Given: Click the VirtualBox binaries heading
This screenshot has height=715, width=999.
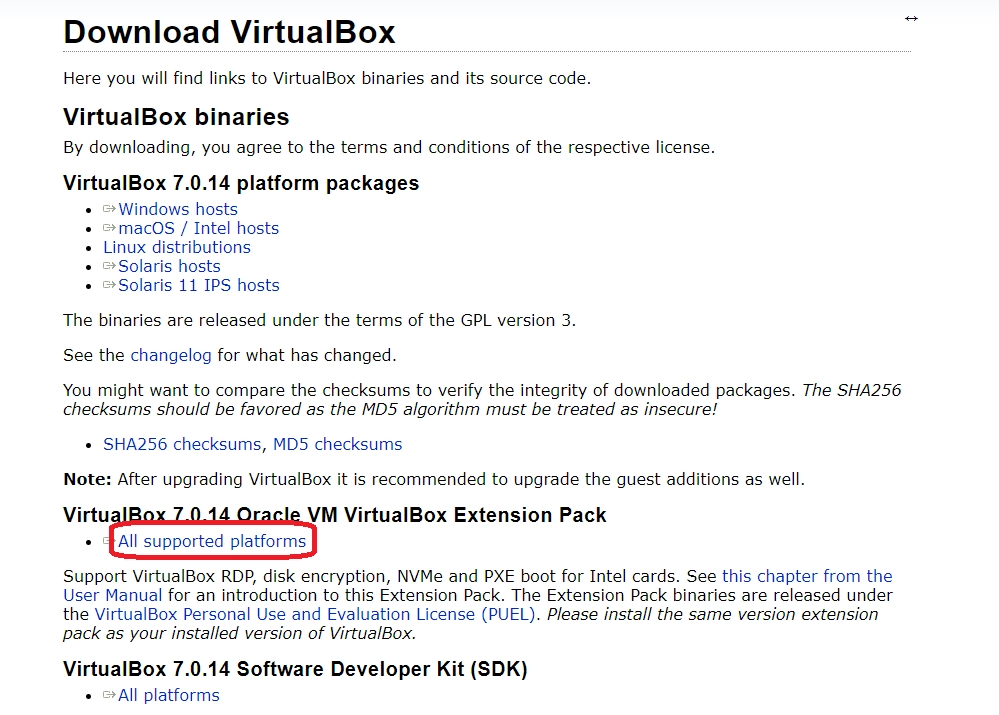Looking at the screenshot, I should tap(176, 117).
